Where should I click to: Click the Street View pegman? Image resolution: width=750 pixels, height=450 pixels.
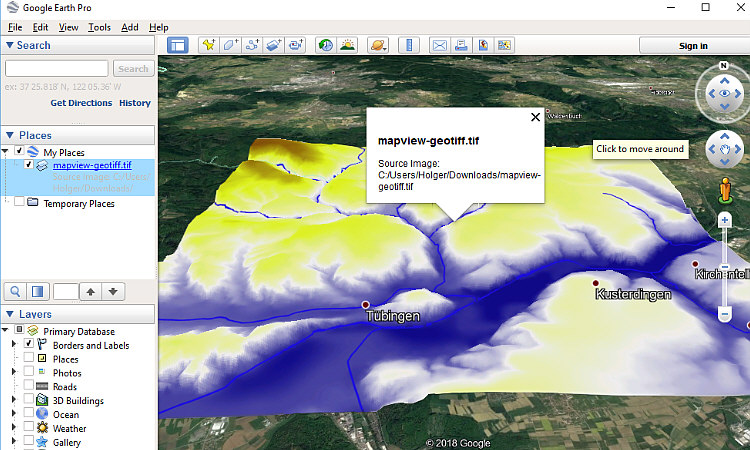click(725, 190)
